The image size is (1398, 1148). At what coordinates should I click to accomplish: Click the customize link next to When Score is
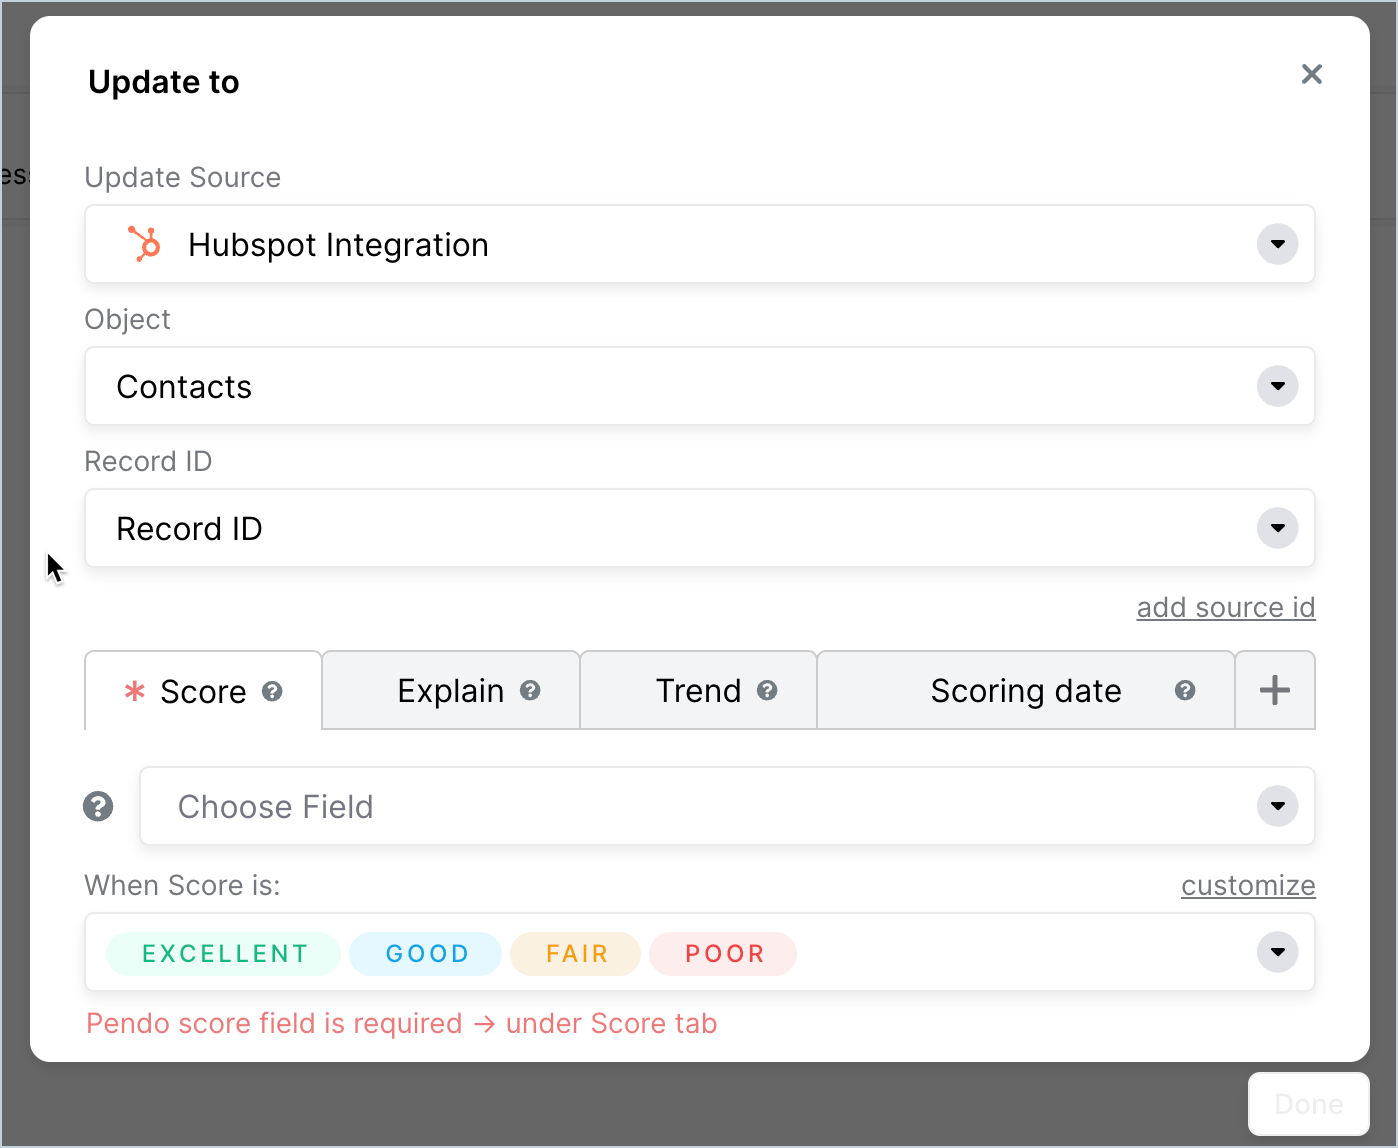(1248, 885)
